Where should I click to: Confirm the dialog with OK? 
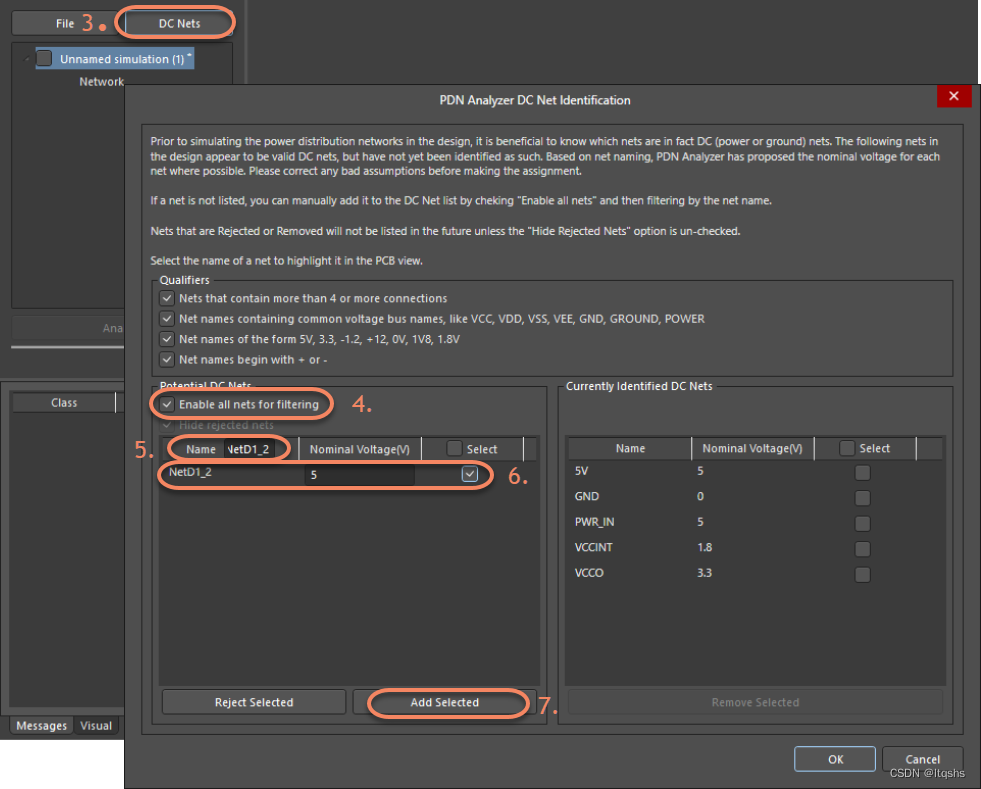click(835, 759)
